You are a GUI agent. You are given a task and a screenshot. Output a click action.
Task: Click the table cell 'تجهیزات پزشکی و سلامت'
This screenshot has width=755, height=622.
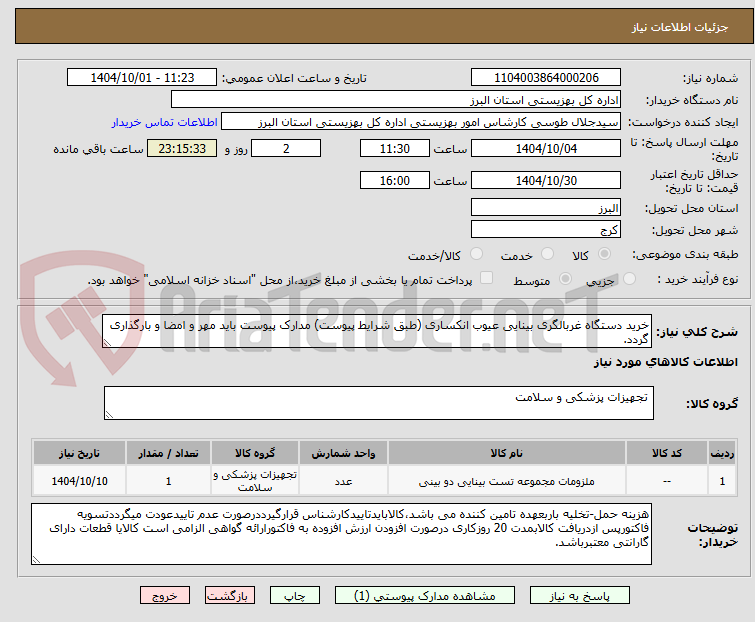[255, 481]
